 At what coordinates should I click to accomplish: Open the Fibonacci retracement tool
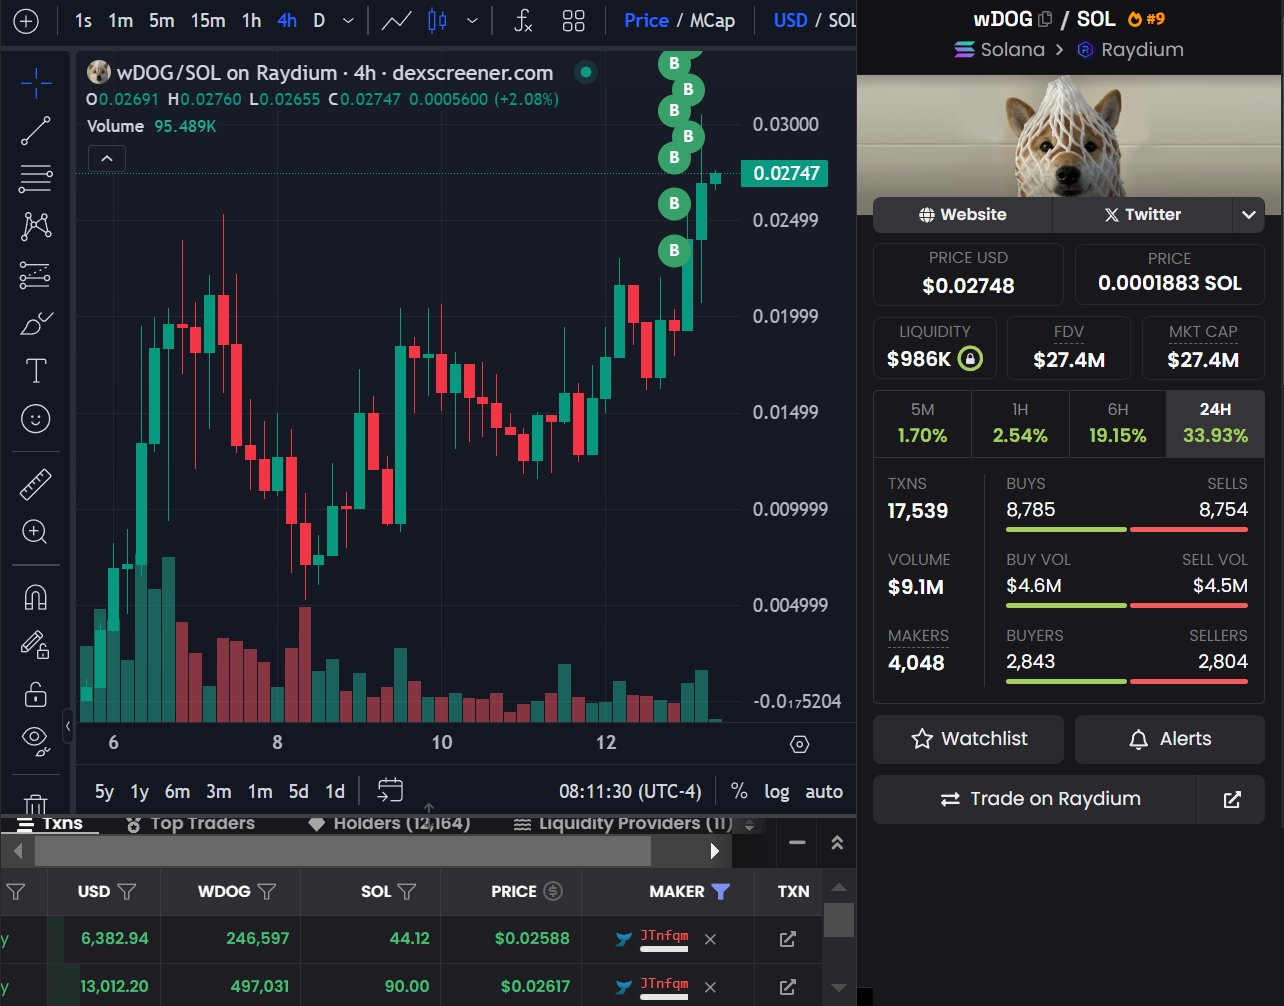36,179
